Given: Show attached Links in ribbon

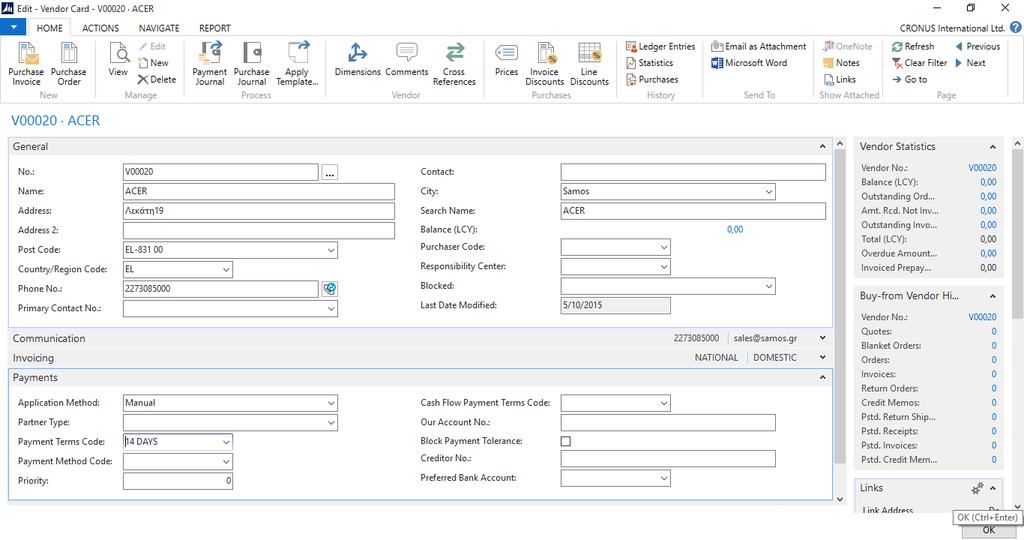Looking at the screenshot, I should click(839, 79).
